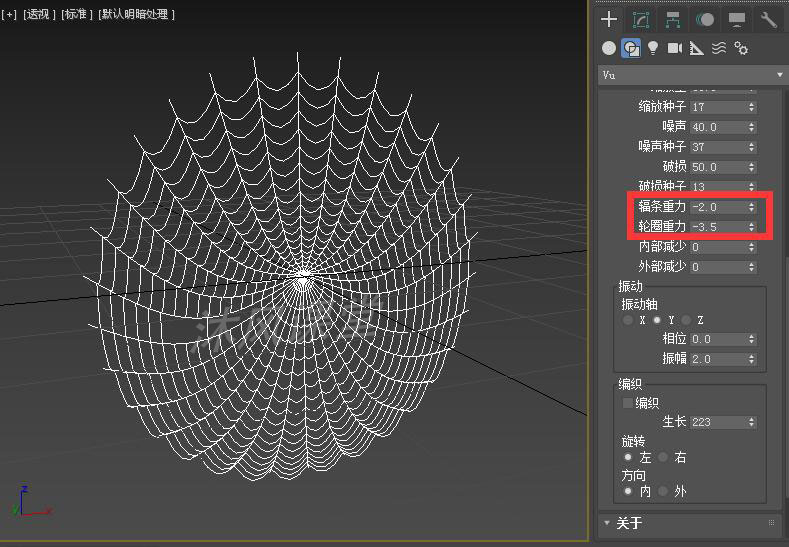Expand the 关于 rollout

630,523
